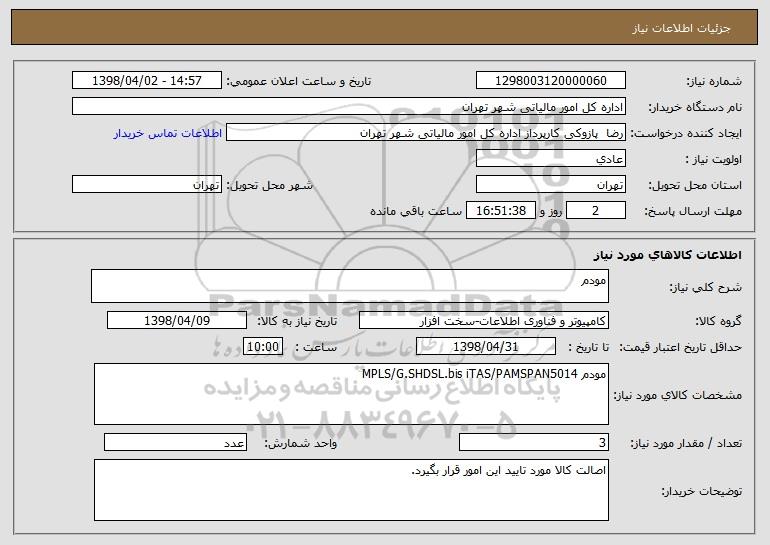Click the label مشخصات کالای مورد نیاز
770x545 pixels.
point(678,395)
